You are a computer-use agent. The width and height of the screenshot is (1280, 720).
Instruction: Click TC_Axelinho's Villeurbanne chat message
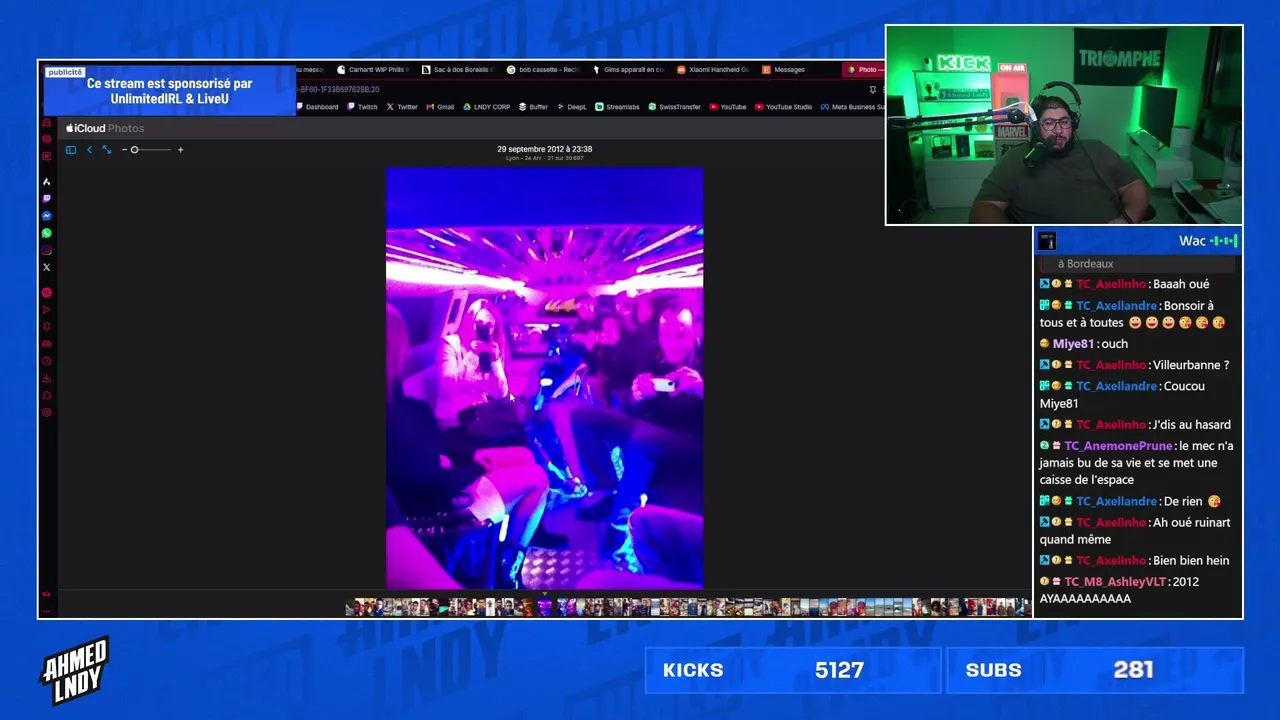click(x=1135, y=365)
